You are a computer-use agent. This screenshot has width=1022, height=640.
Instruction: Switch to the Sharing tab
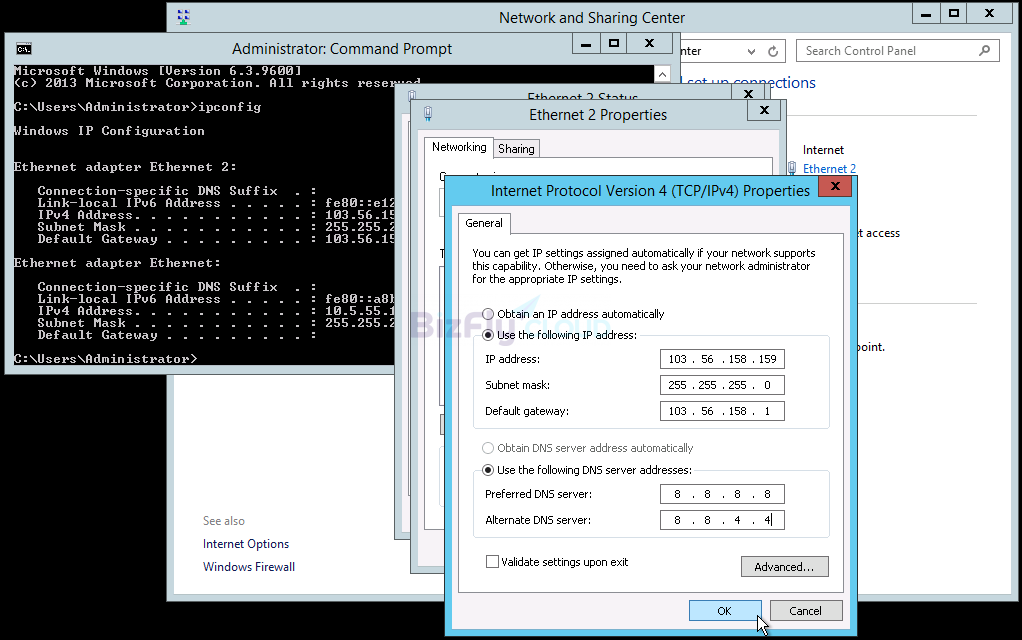click(516, 149)
